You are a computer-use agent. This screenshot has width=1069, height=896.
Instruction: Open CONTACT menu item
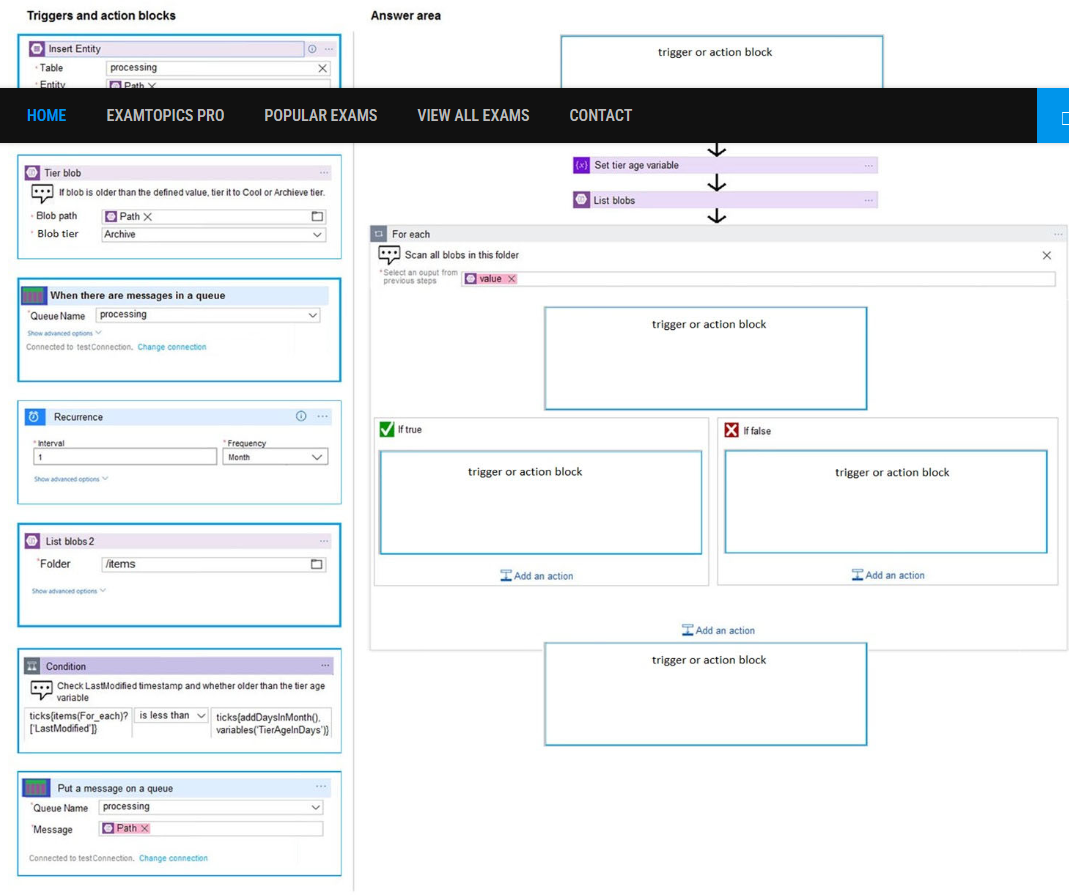tap(601, 115)
